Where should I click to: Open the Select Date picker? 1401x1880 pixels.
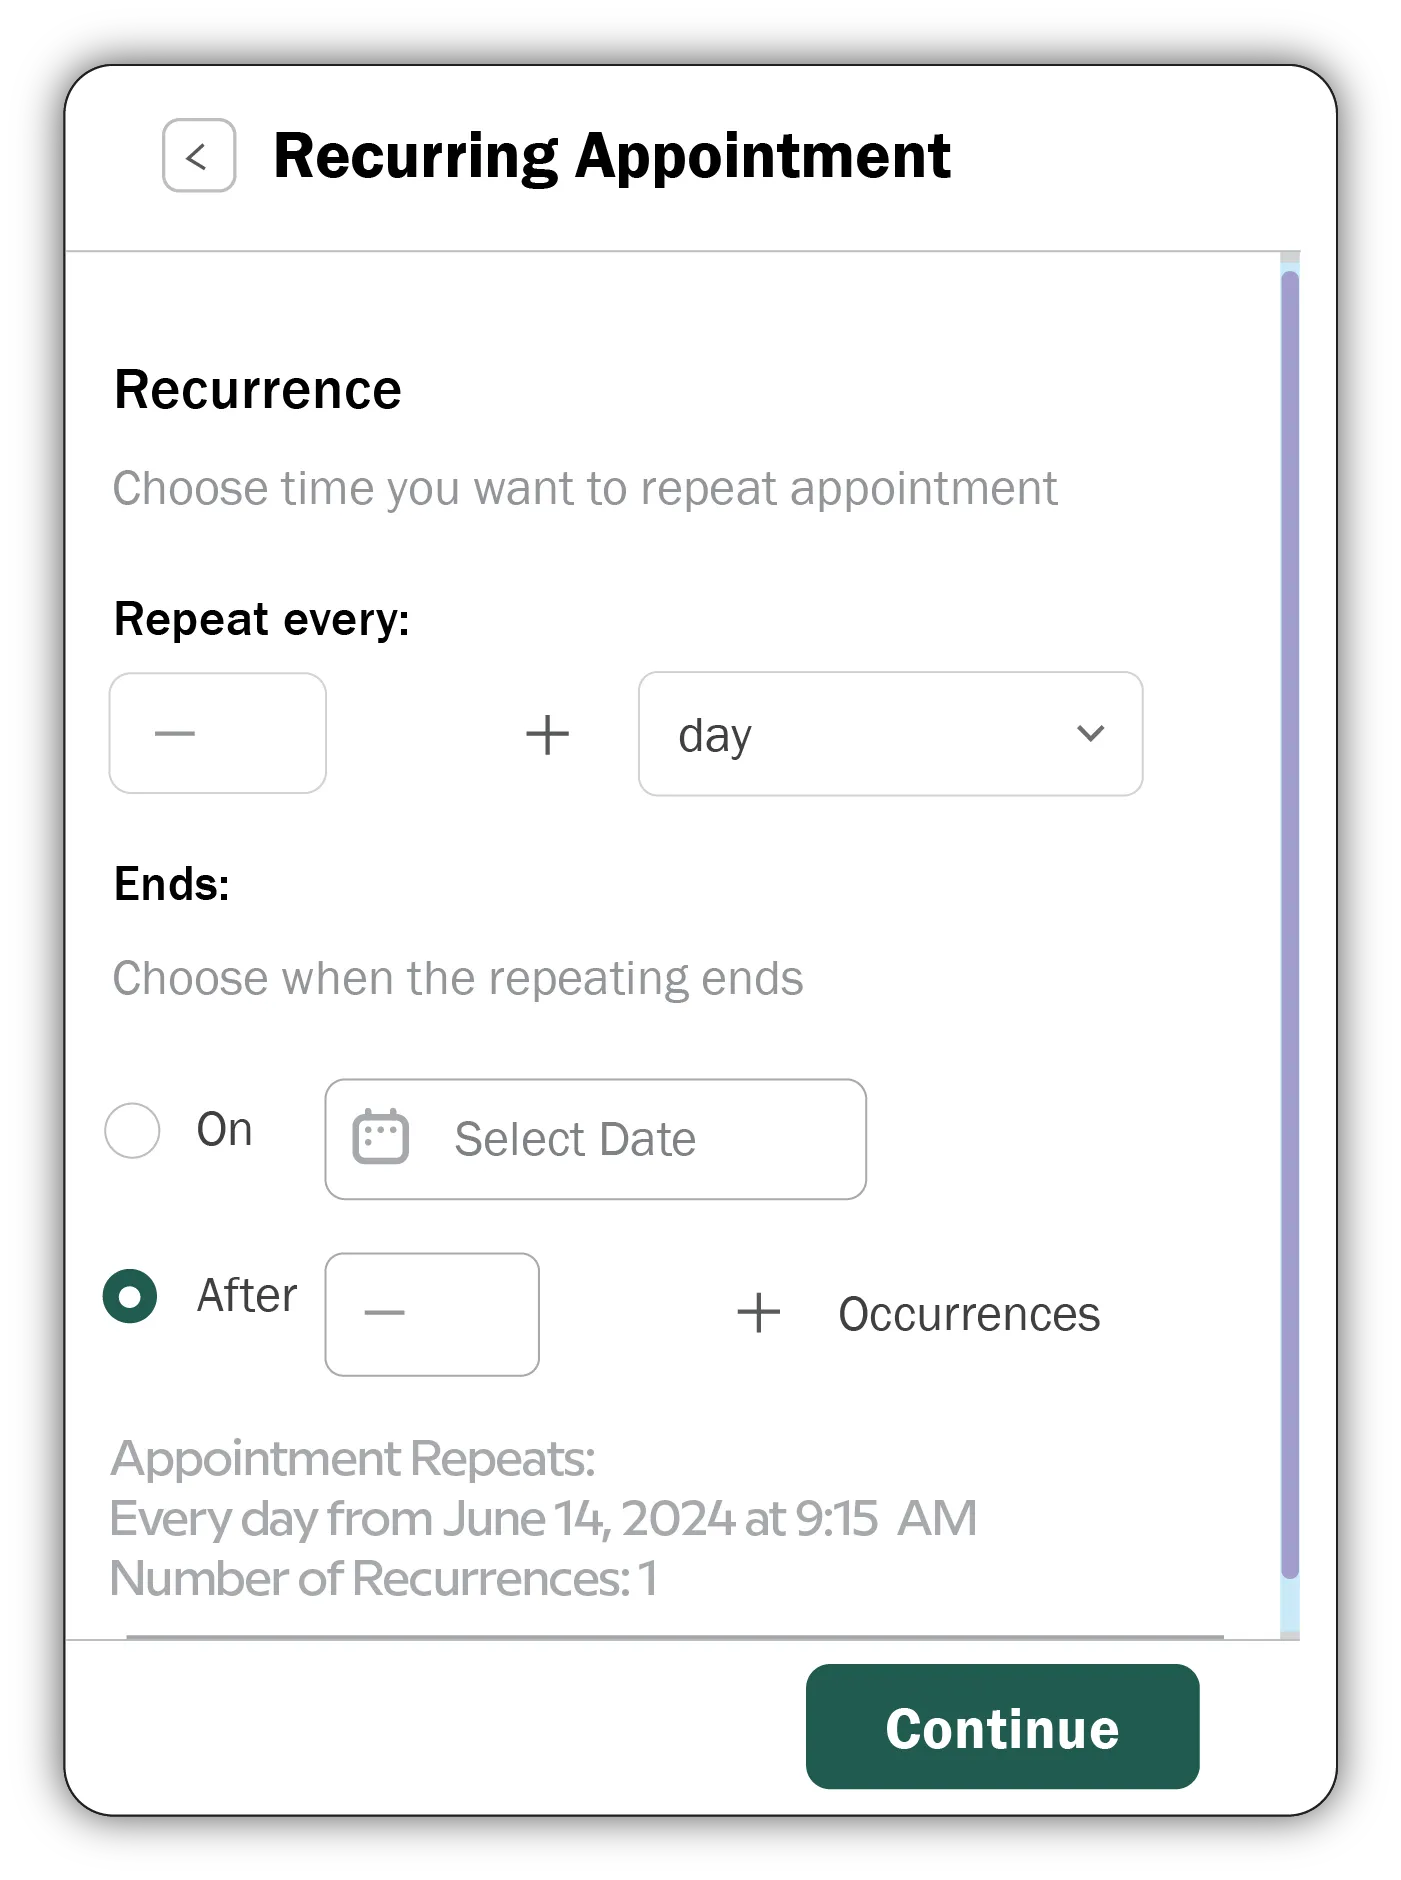(594, 1138)
